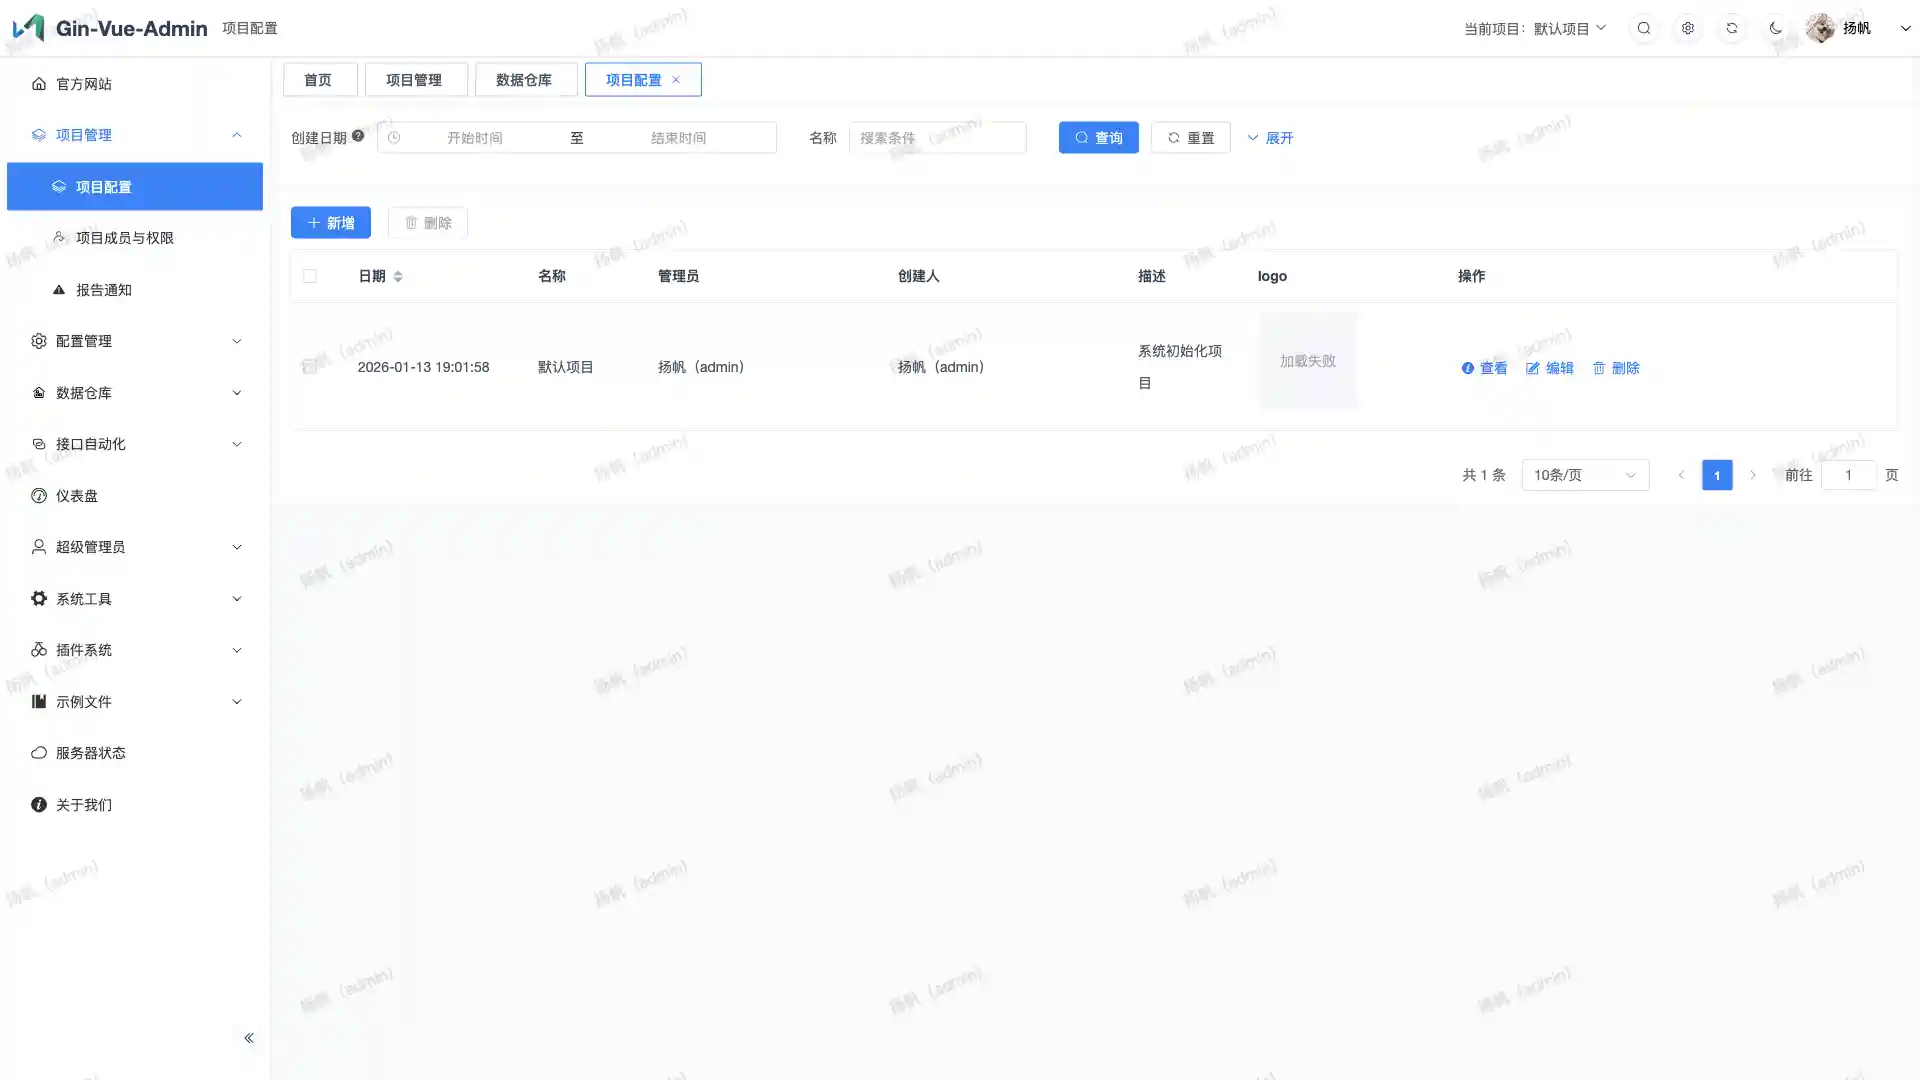
Task: Toggle dark mode moon icon
Action: [x=1776, y=28]
